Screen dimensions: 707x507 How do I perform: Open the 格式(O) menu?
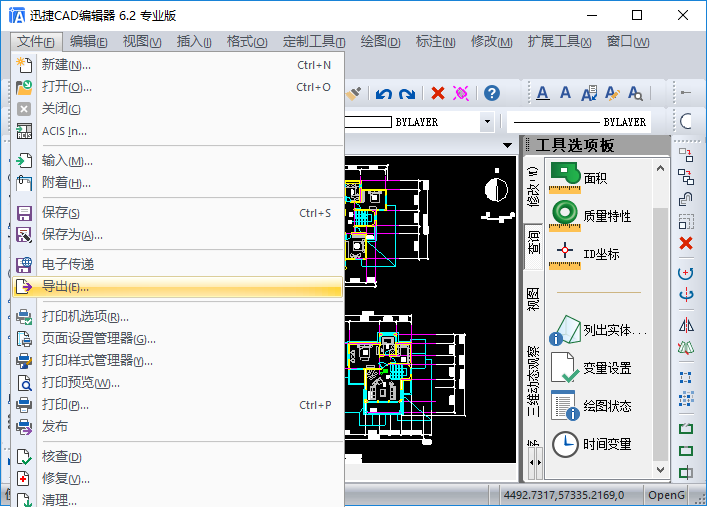247,42
